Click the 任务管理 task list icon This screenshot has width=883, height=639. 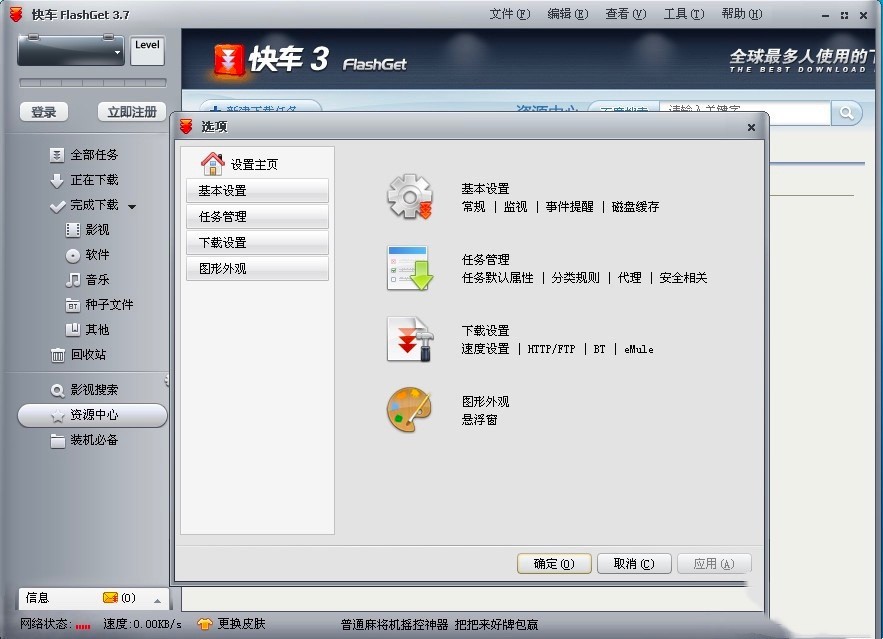409,268
